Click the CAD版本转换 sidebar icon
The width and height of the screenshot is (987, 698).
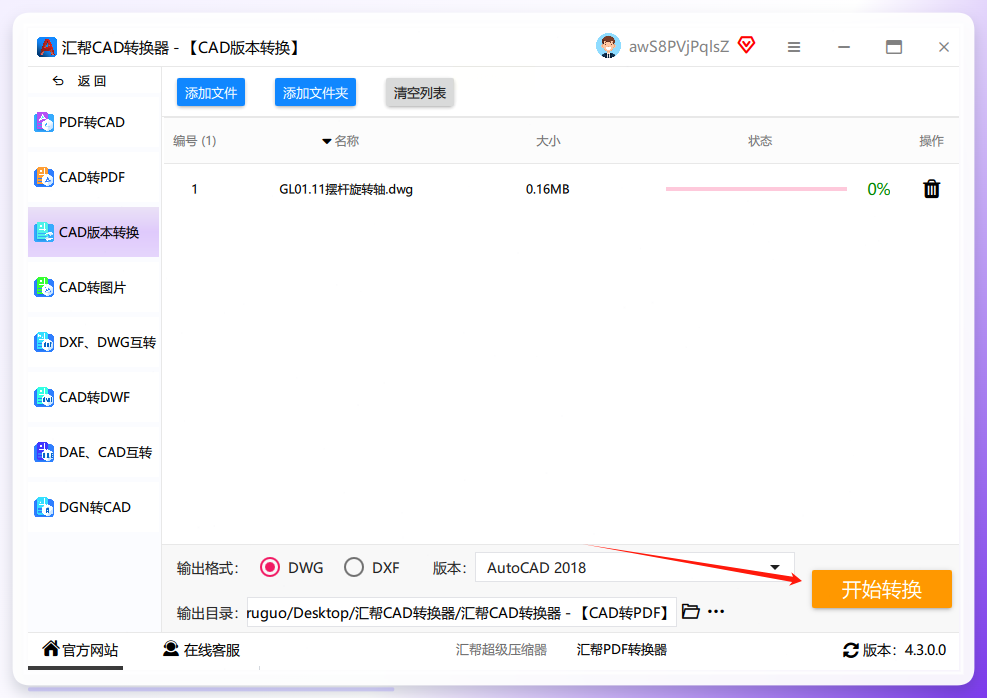(43, 232)
